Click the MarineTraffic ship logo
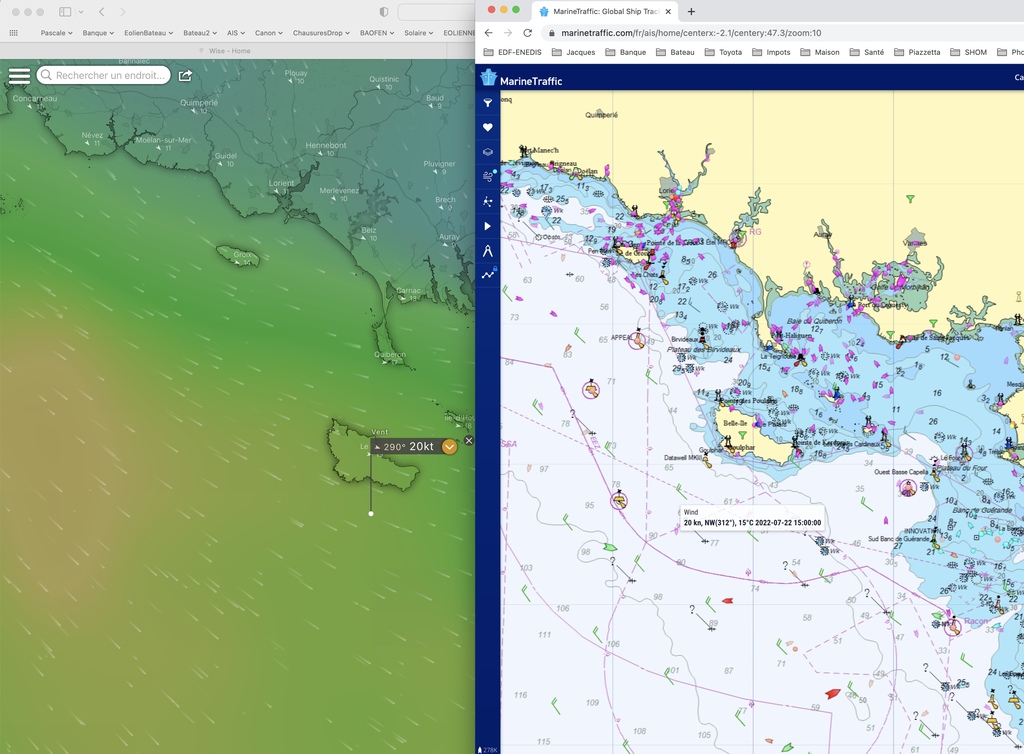Image resolution: width=1024 pixels, height=754 pixels. coord(488,78)
